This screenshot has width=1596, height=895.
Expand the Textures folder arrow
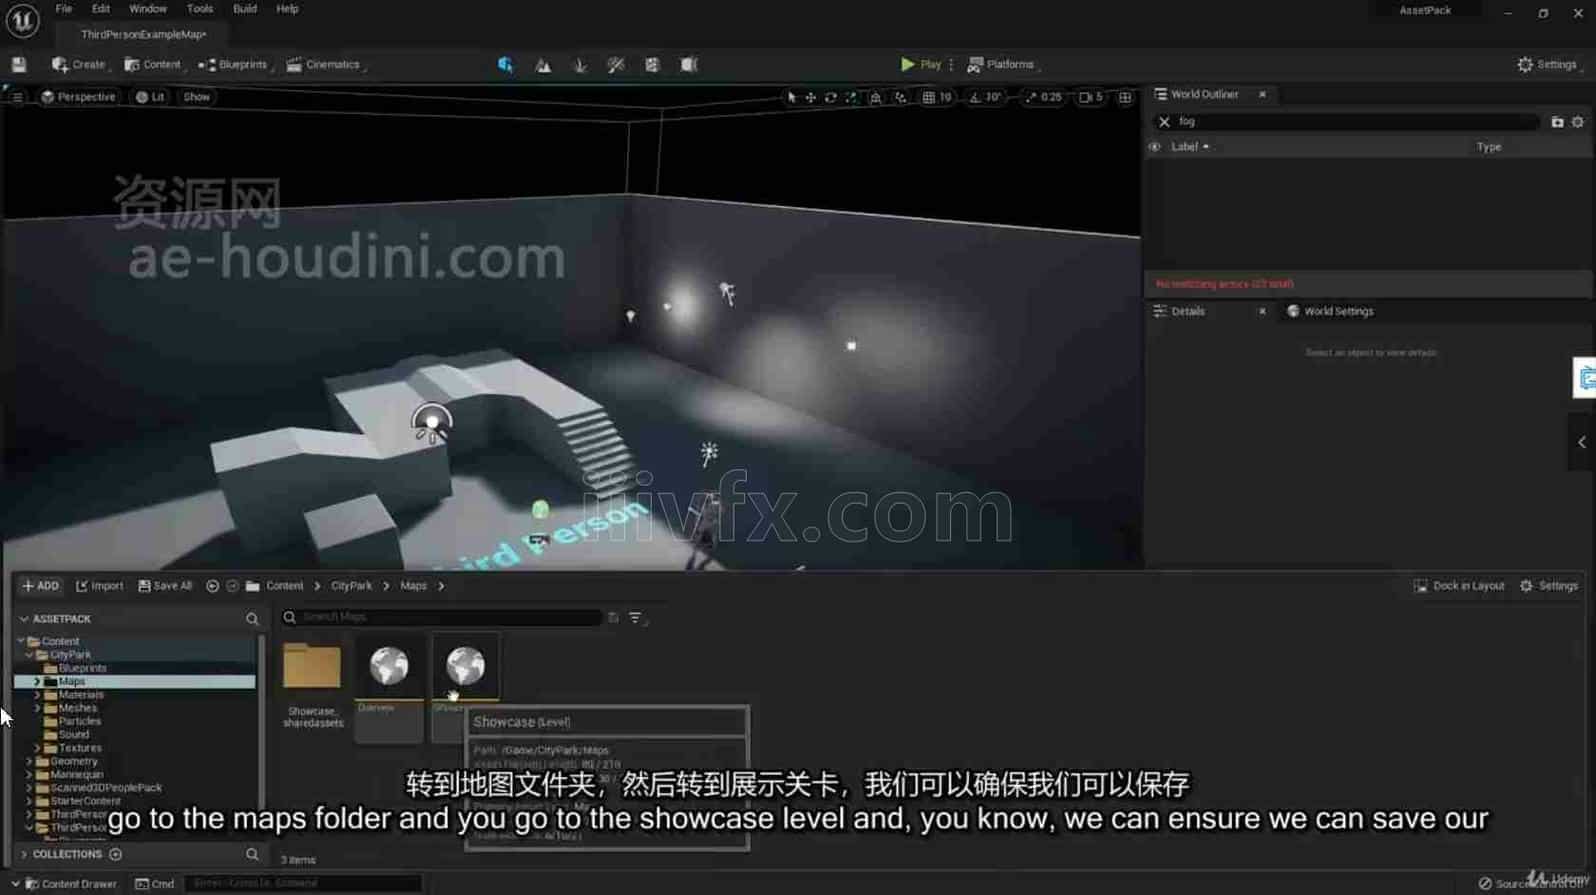(37, 748)
